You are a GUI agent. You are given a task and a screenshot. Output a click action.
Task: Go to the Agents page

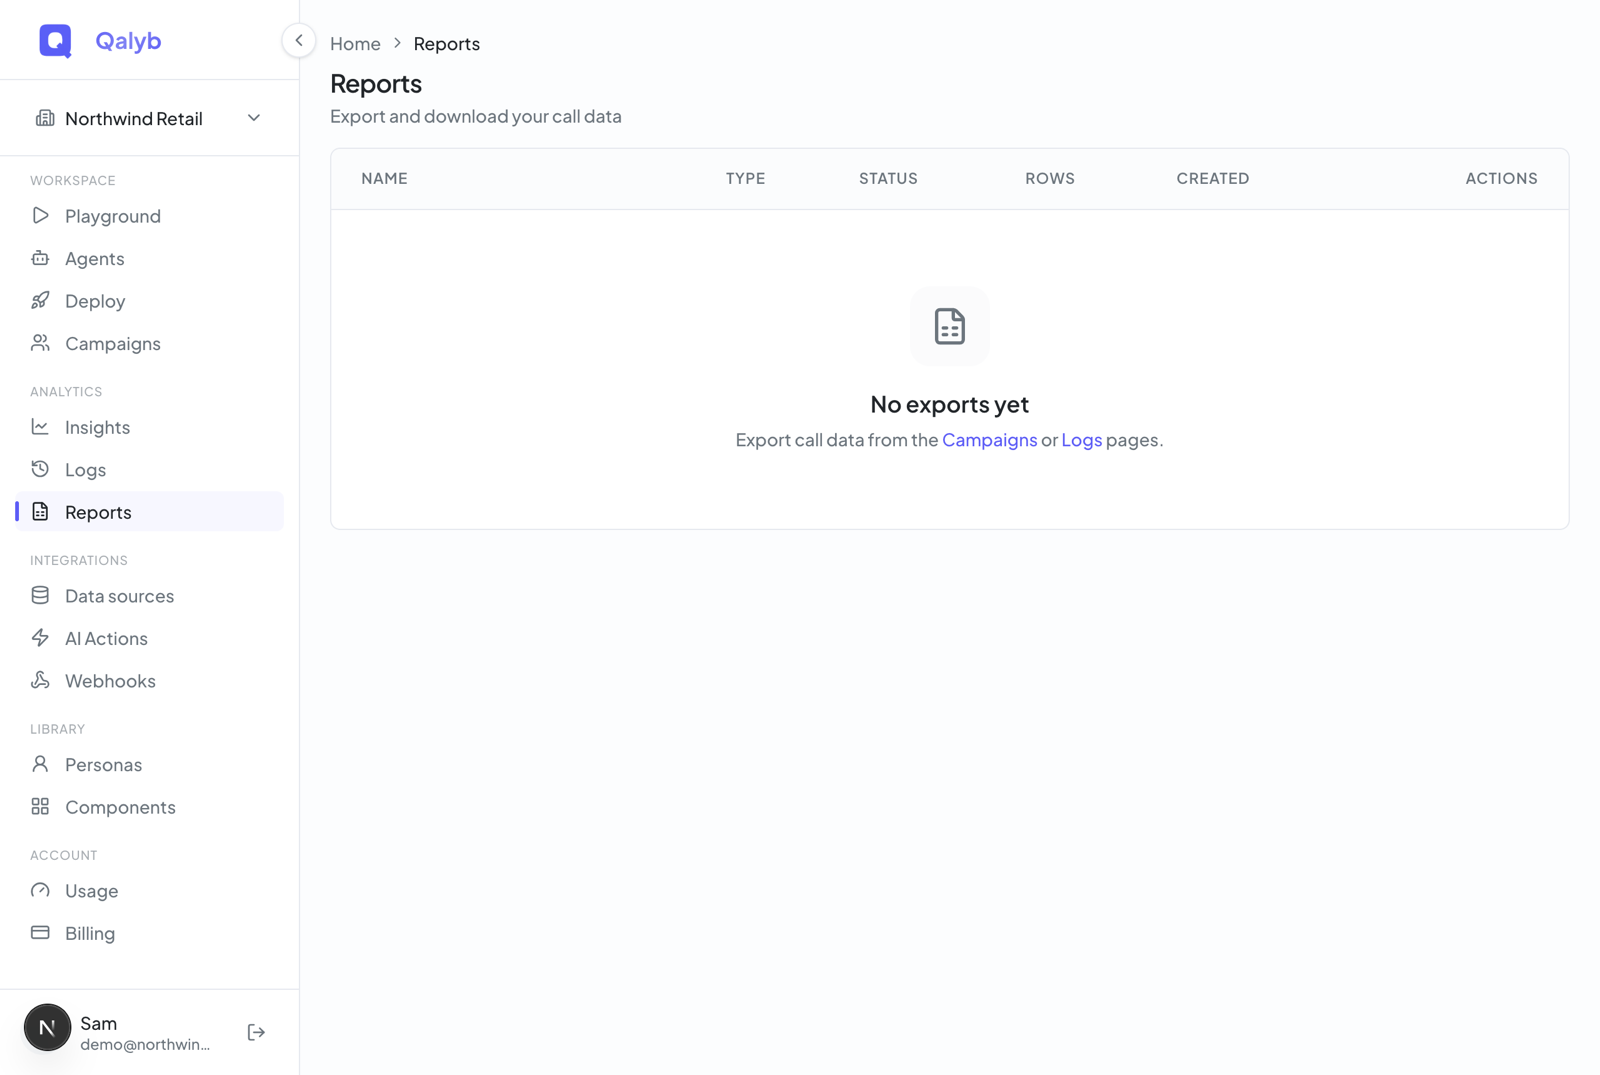(x=149, y=258)
